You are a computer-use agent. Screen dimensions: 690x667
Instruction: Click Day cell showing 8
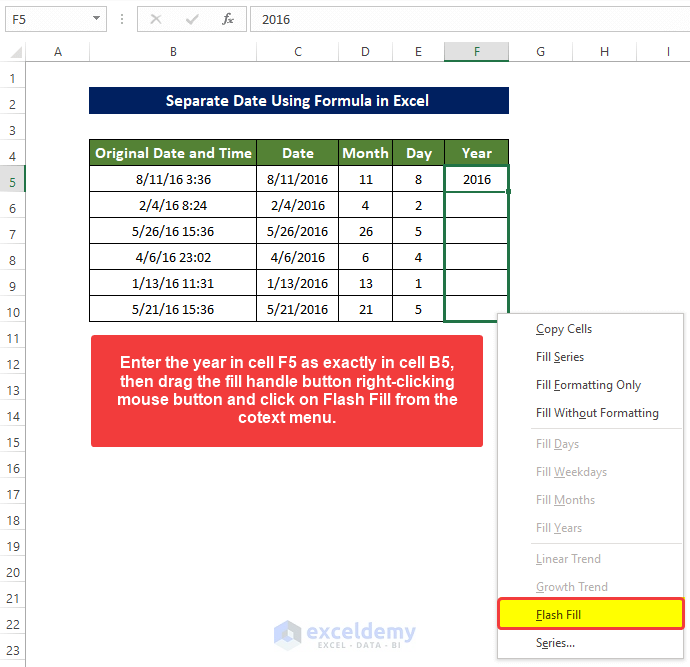[418, 179]
